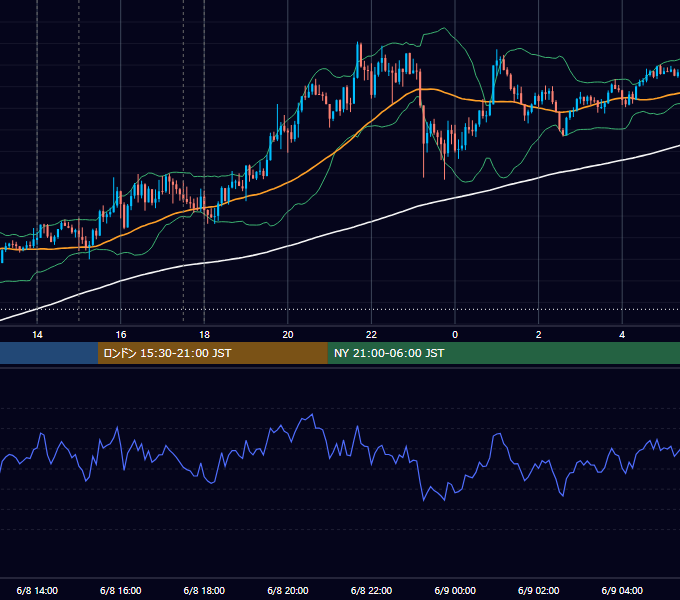Click the hour label 0 on price chart axis
Viewport: 680px width, 600px height.
[455, 335]
